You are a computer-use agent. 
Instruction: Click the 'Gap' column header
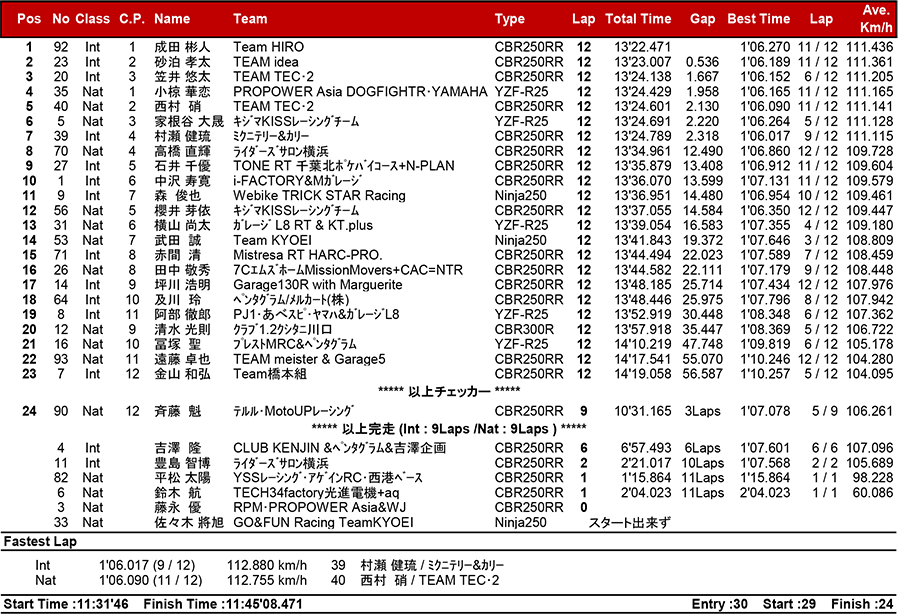[703, 19]
